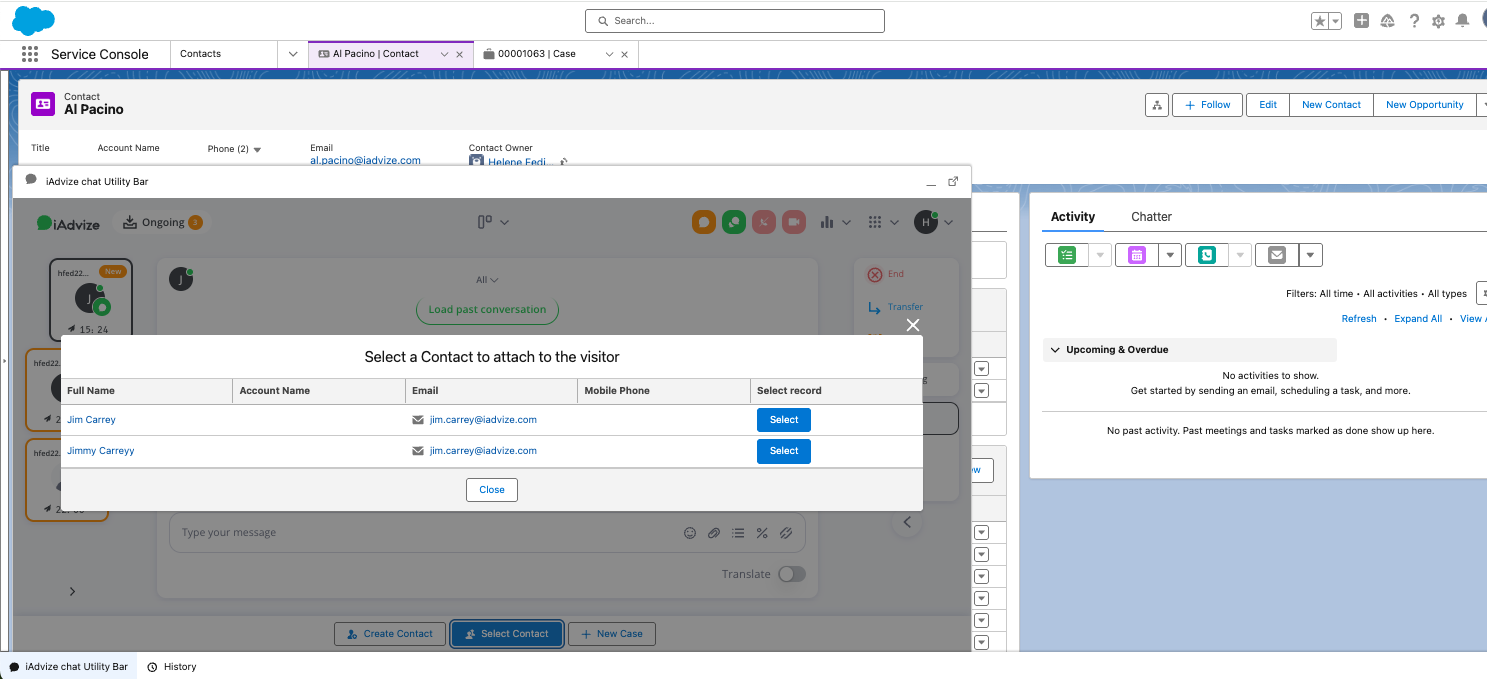
Task: Open al.pacino@iadvize.com email link
Action: (365, 160)
